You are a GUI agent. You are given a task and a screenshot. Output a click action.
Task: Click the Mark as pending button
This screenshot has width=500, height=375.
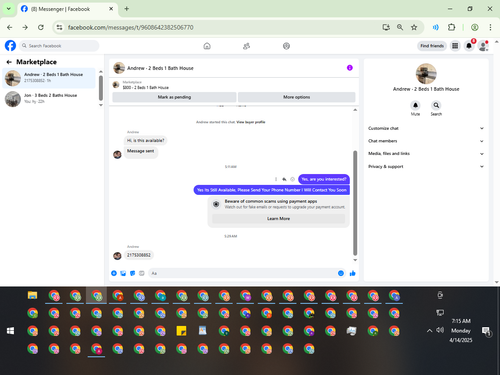(x=174, y=97)
